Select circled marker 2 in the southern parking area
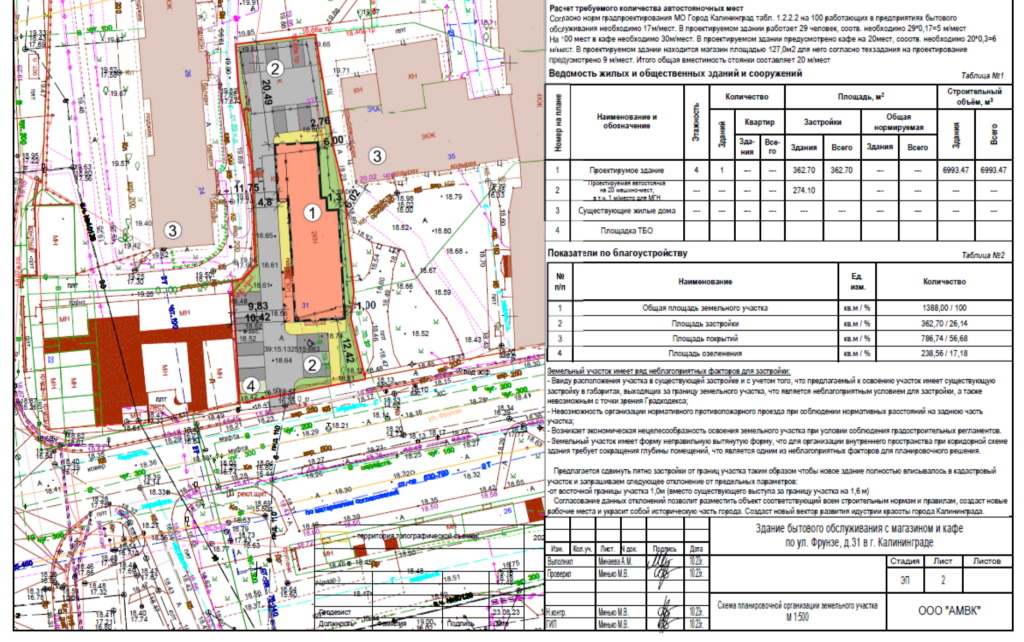This screenshot has width=1024, height=642. click(x=311, y=366)
